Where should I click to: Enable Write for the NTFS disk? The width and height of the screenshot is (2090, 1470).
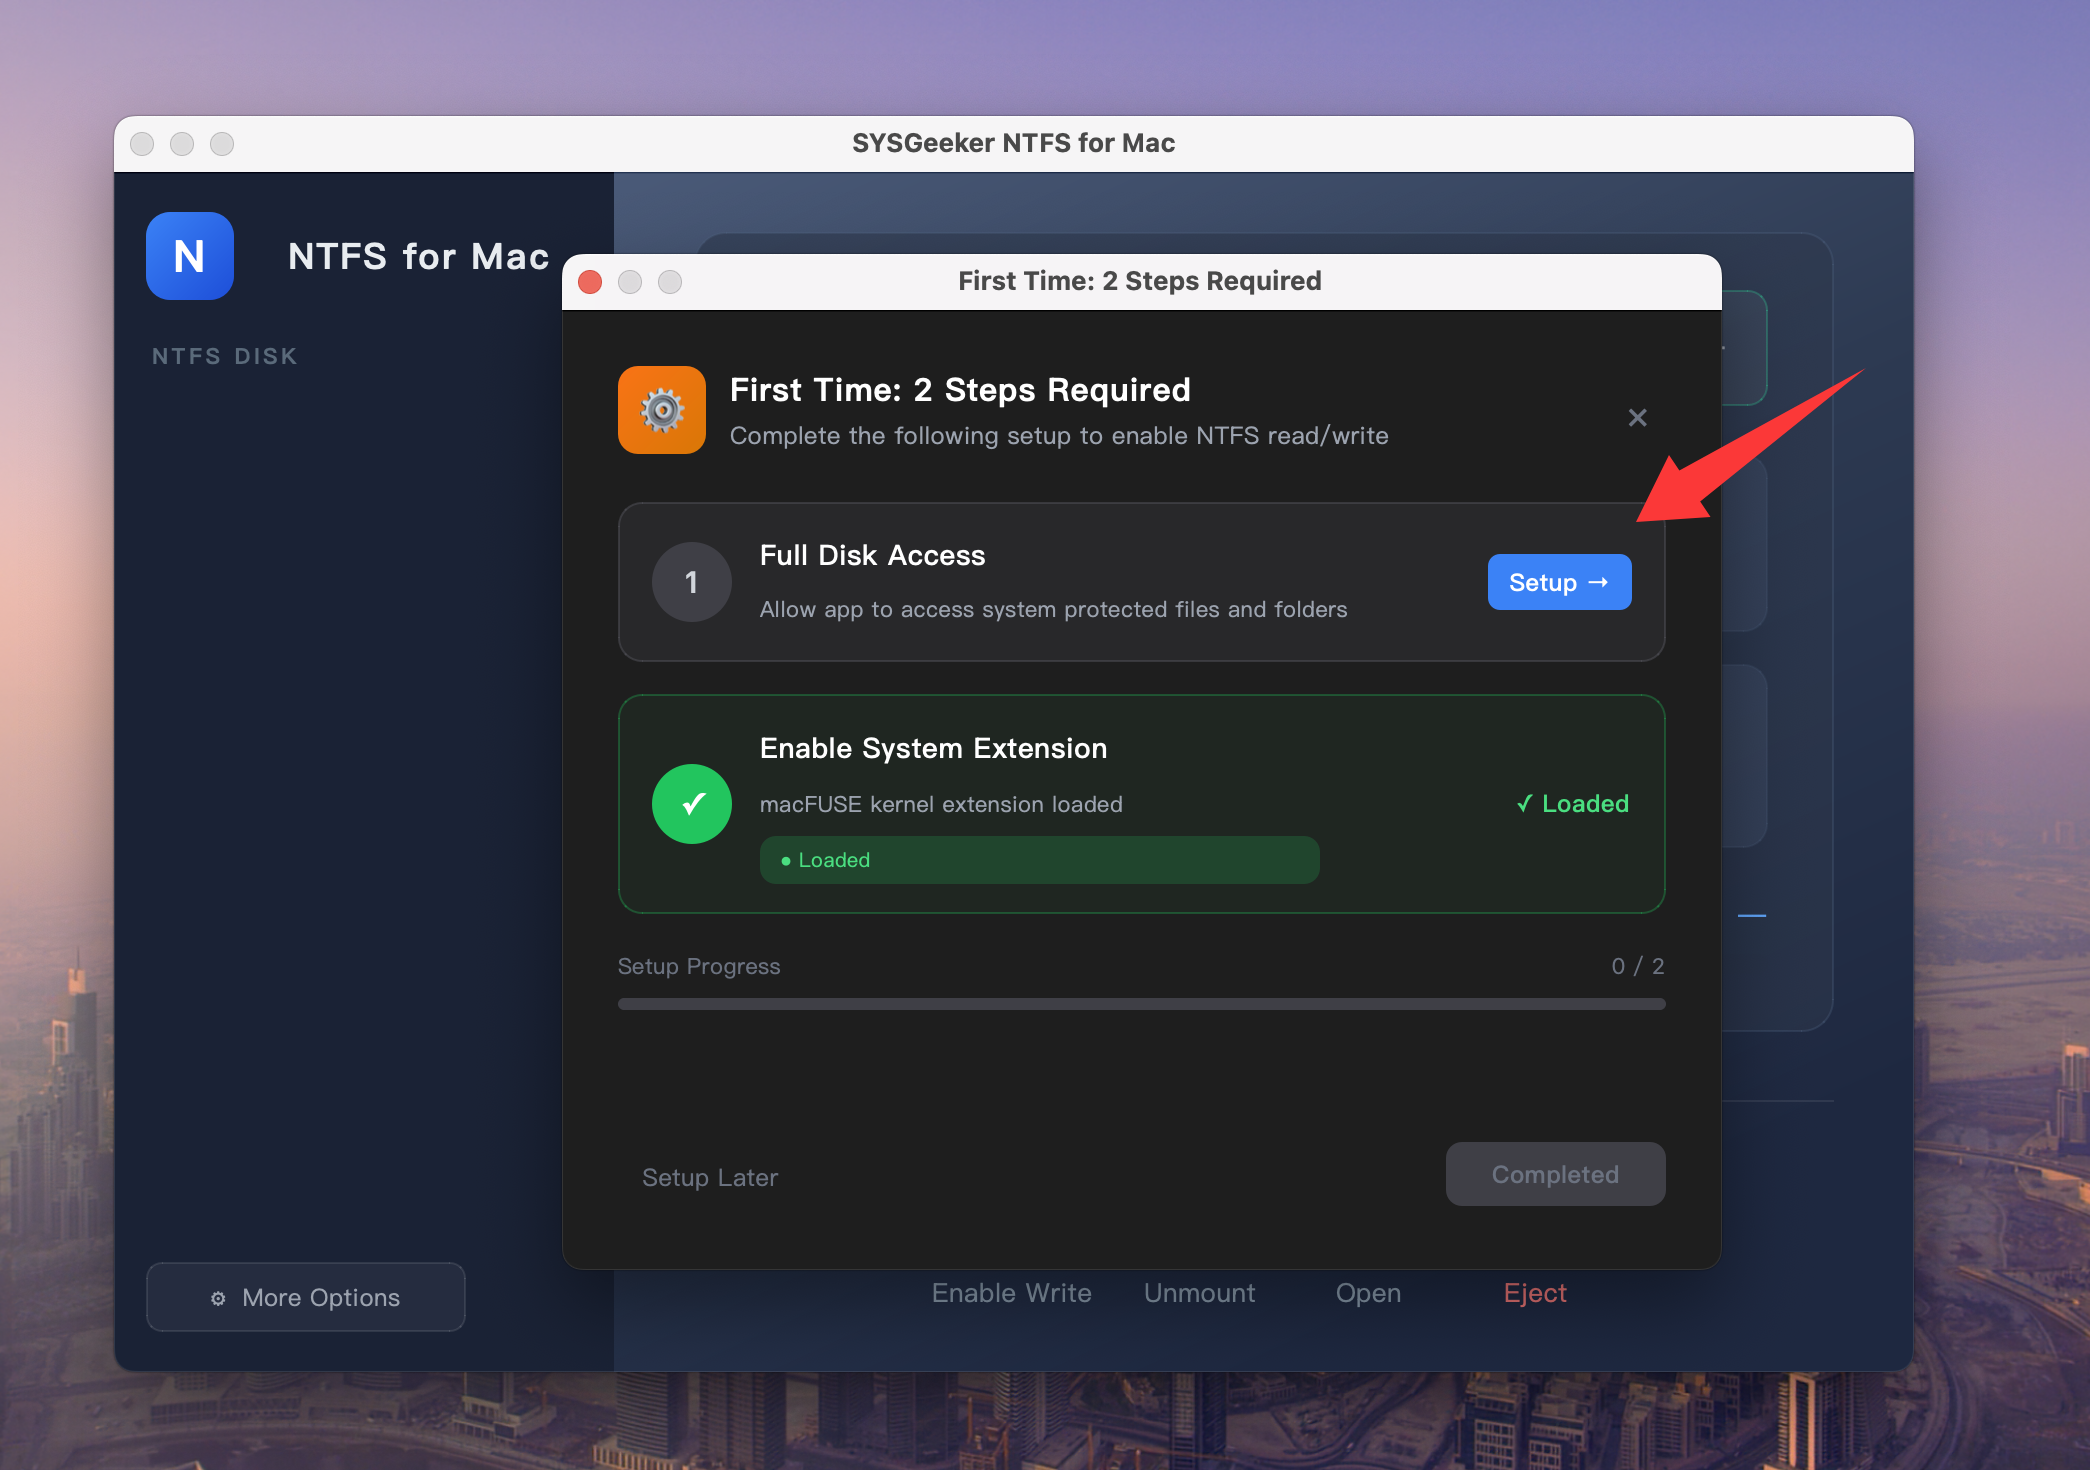[1010, 1292]
